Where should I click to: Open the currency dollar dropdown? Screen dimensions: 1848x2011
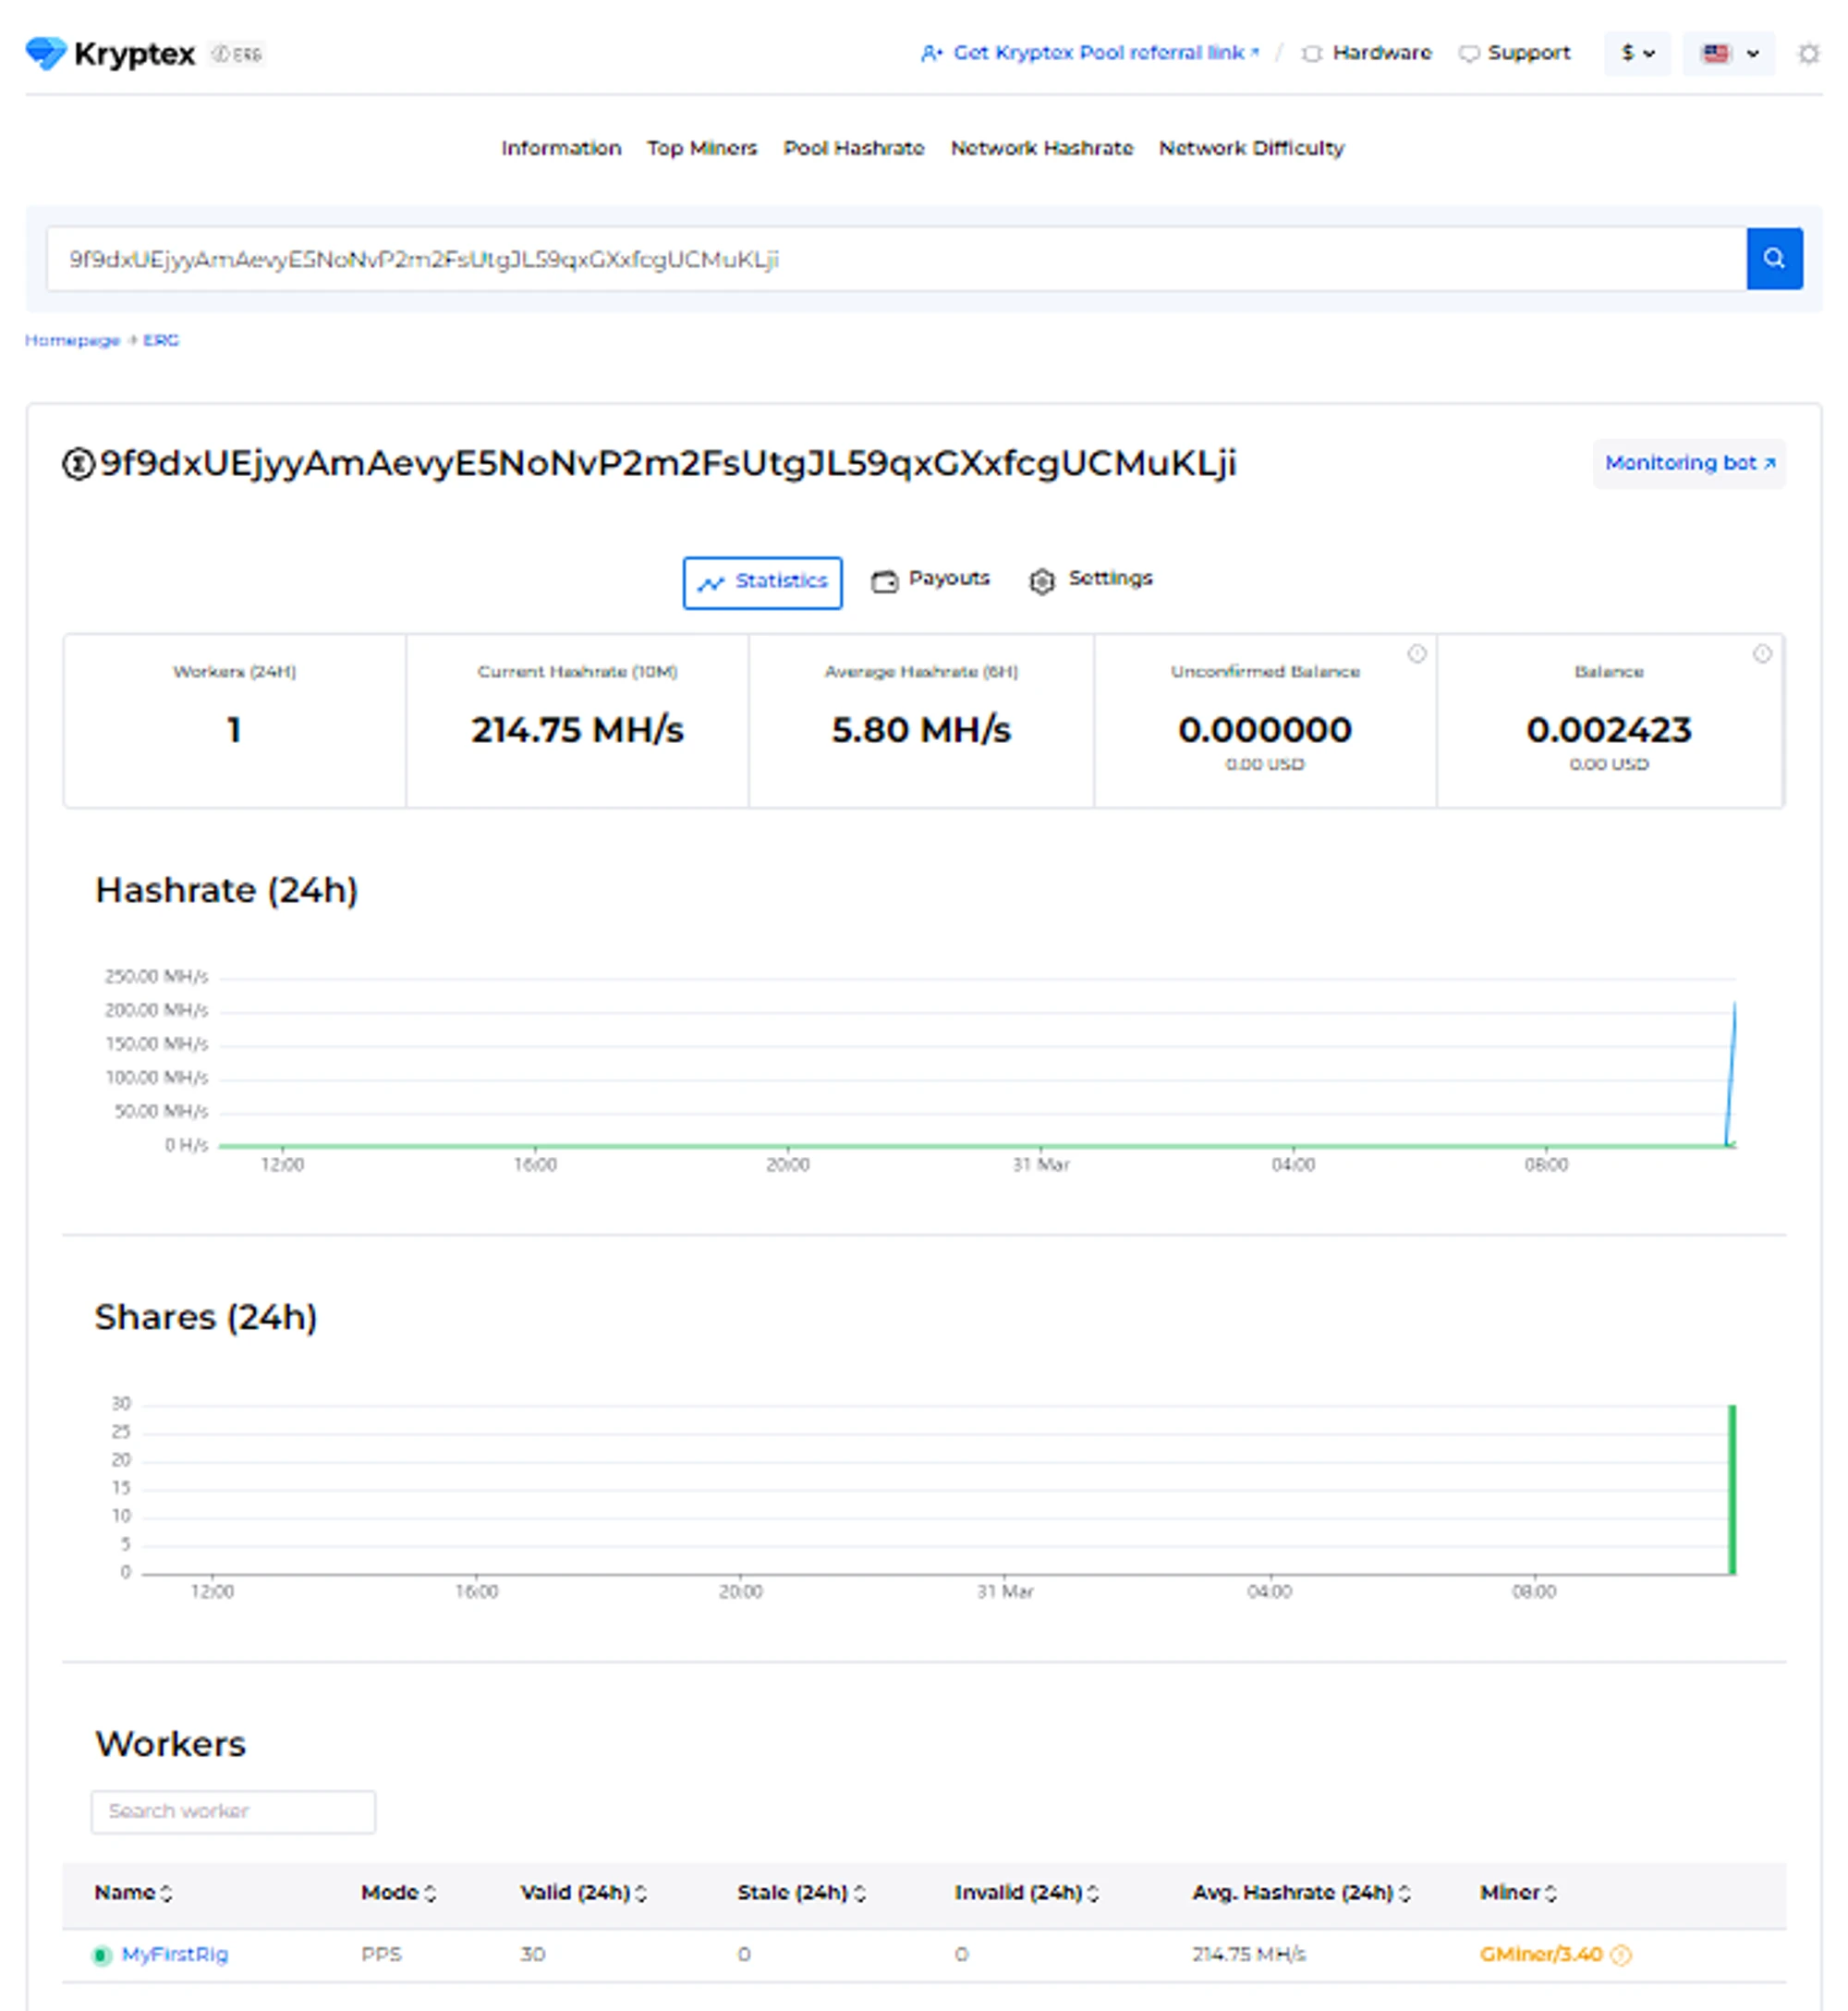coord(1637,53)
